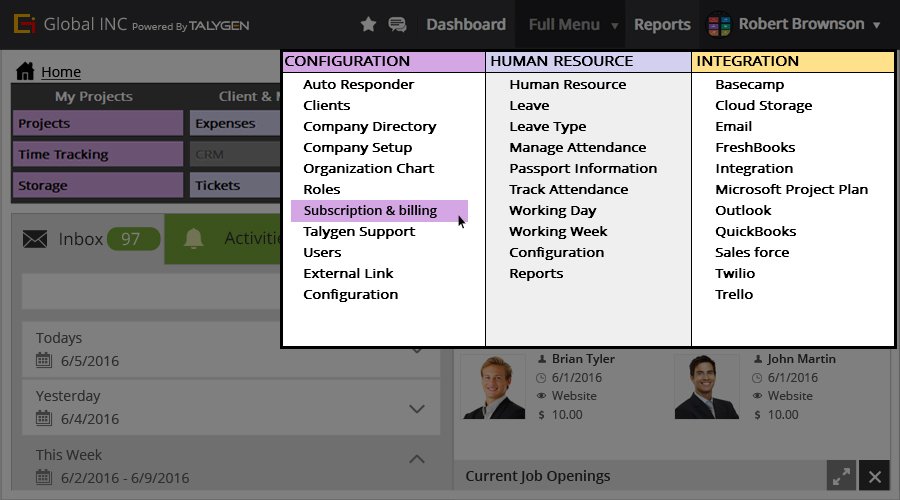Open Trello integration
This screenshot has height=500, width=900.
[x=734, y=294]
